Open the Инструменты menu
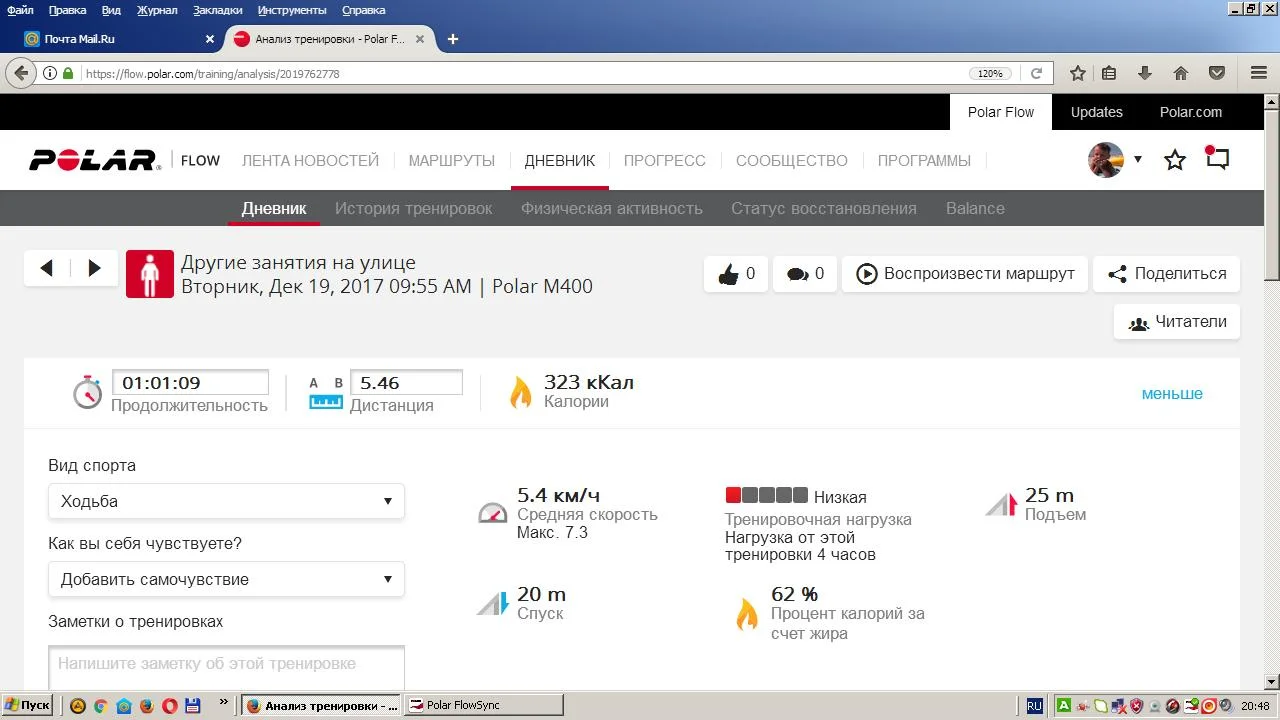The width and height of the screenshot is (1280, 720). coord(292,10)
